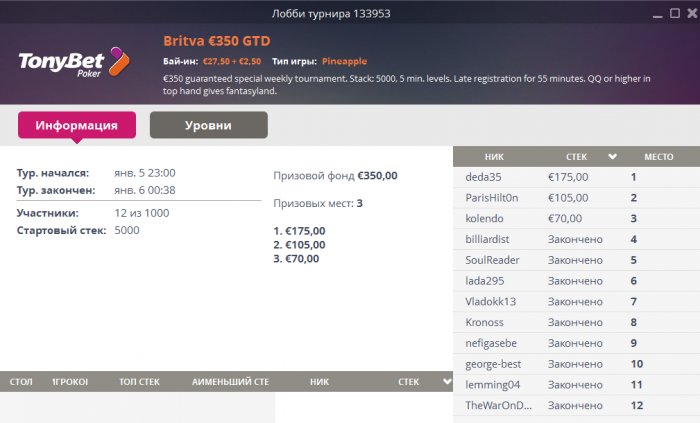This screenshot has width=700, height=423.
Task: Minimize the tournament lobby window
Action: tap(657, 16)
